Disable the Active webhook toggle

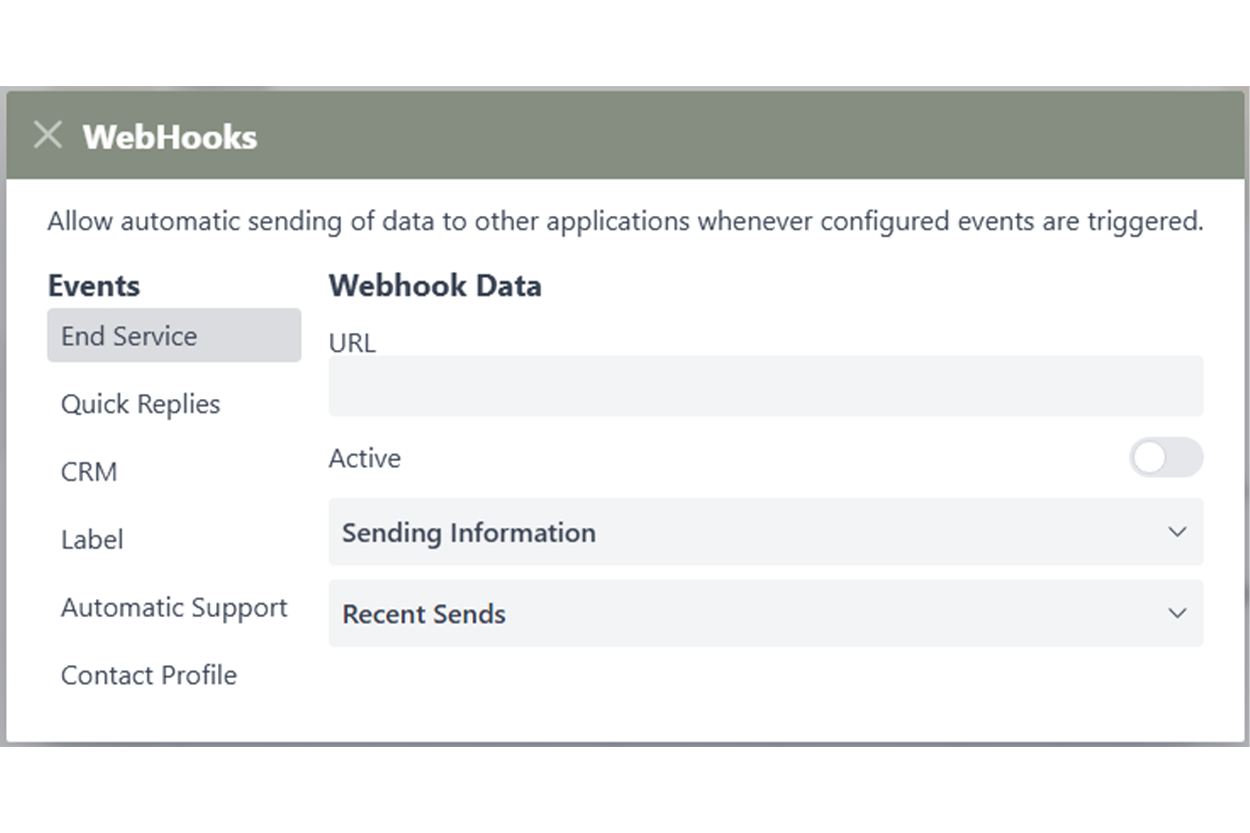pos(1166,458)
